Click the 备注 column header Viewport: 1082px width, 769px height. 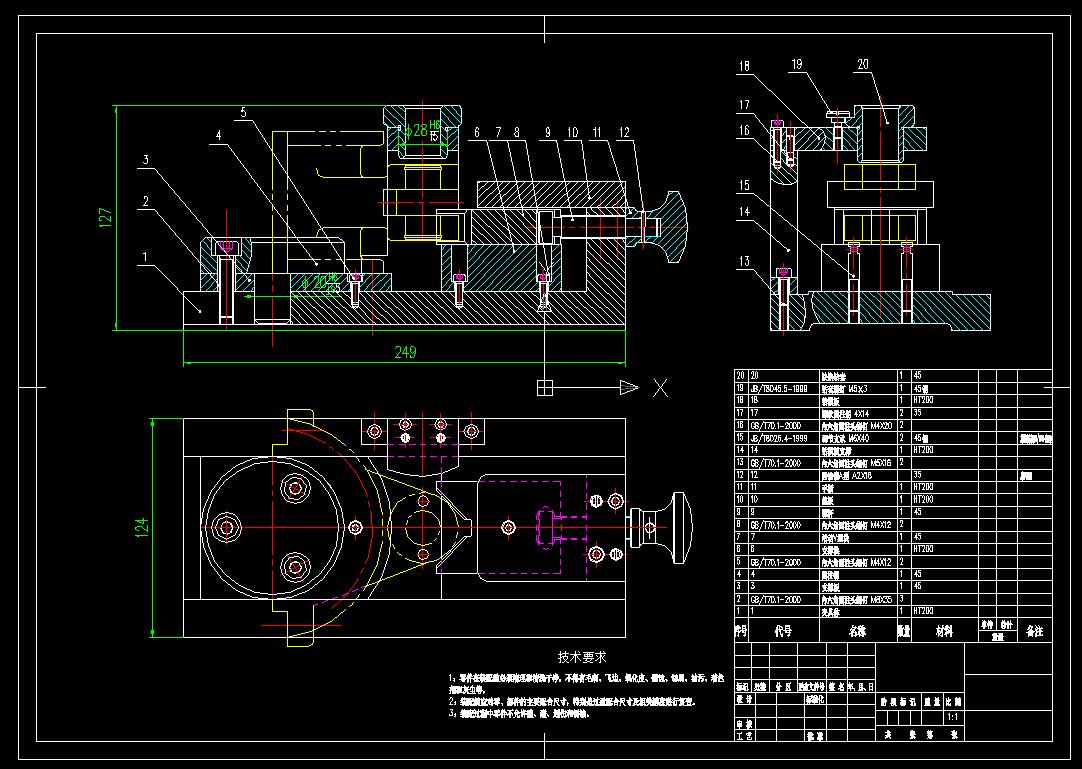tap(1034, 631)
